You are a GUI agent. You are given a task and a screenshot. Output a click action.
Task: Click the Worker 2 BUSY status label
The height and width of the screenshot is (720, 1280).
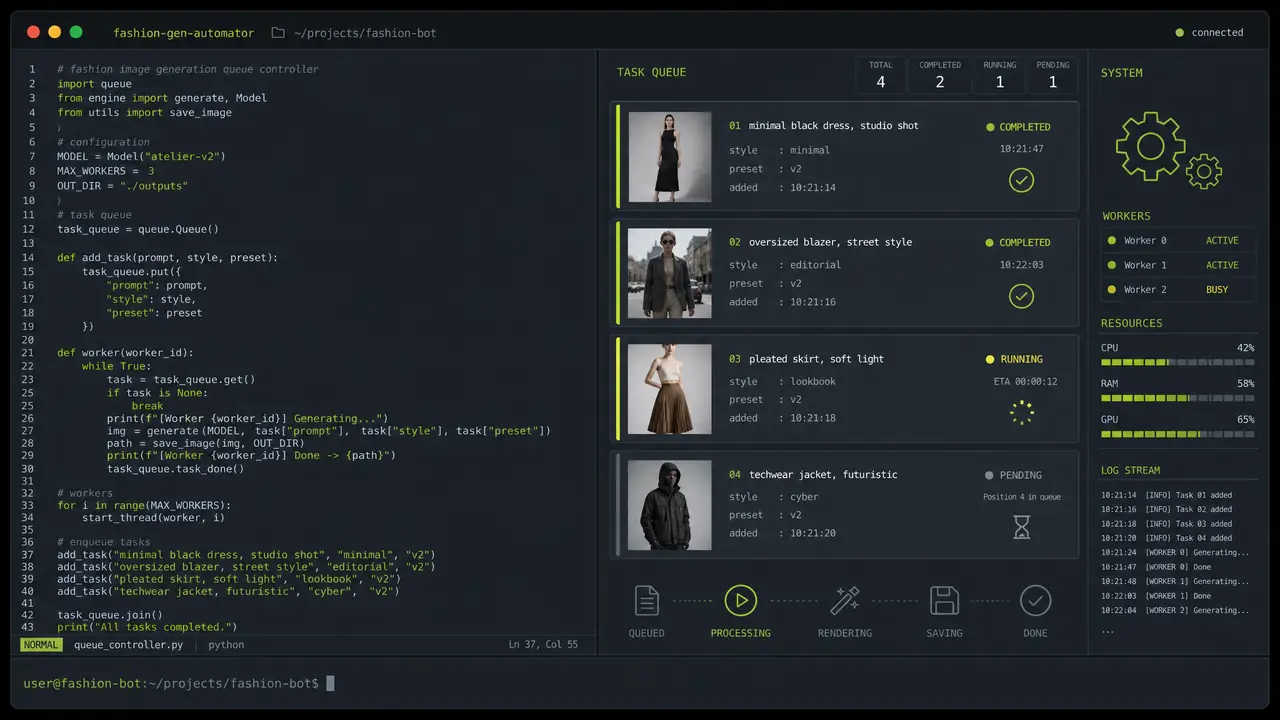(1217, 290)
